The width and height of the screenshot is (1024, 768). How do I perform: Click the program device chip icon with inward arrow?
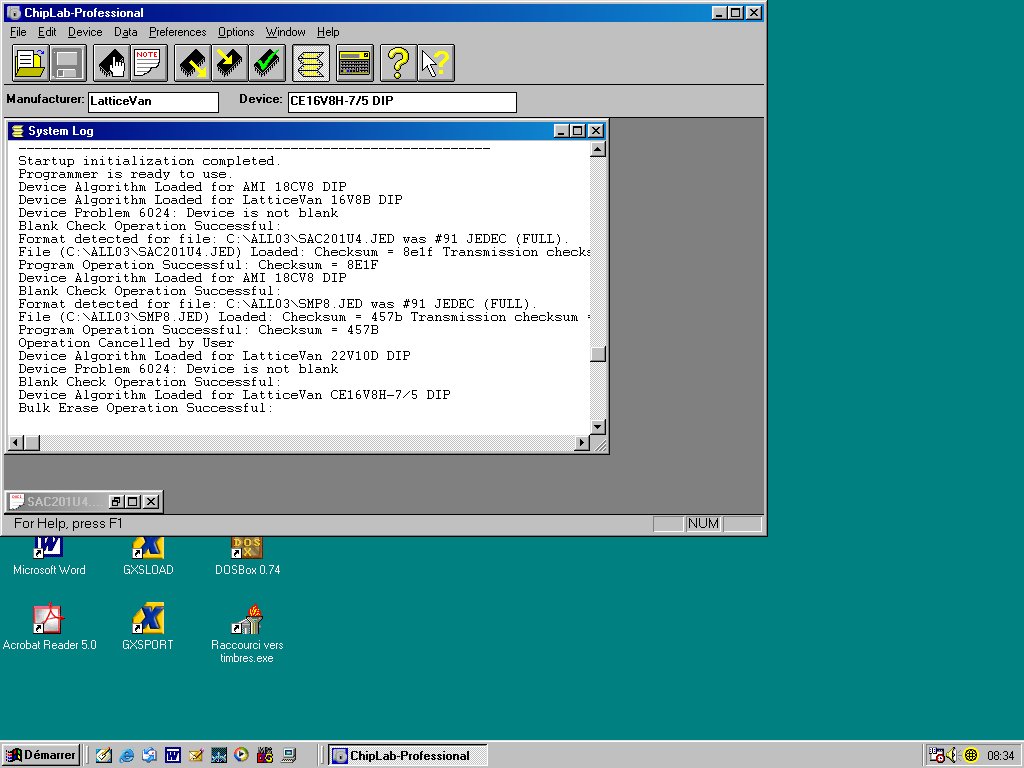230,64
